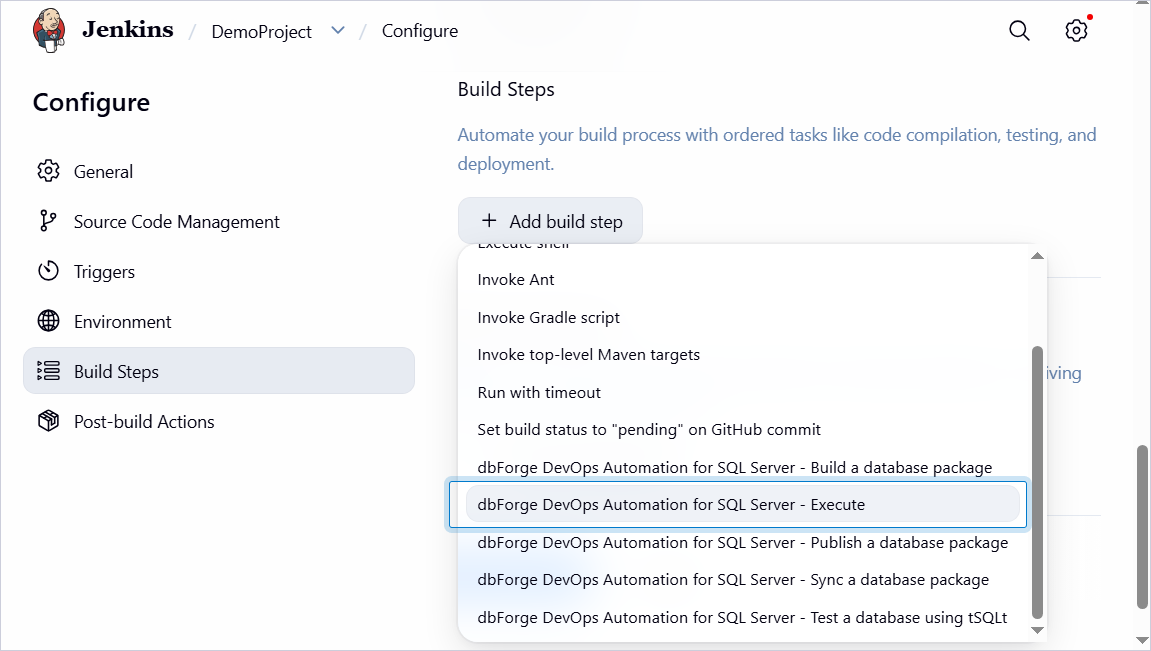
Task: Go to Jenkins home via title text
Action: (128, 29)
